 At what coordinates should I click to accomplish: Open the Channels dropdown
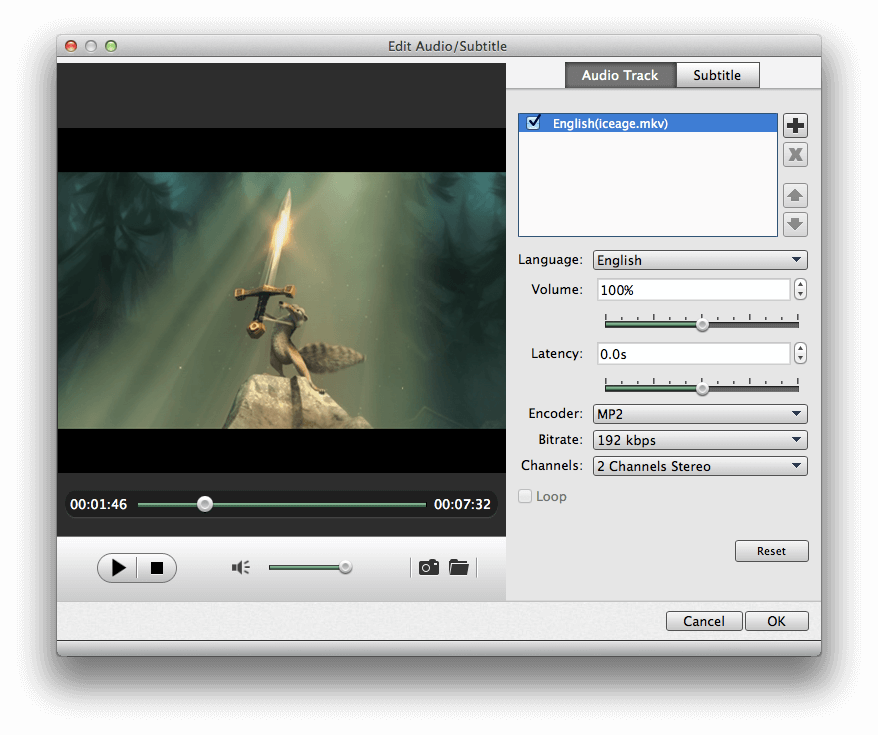pyautogui.click(x=700, y=466)
